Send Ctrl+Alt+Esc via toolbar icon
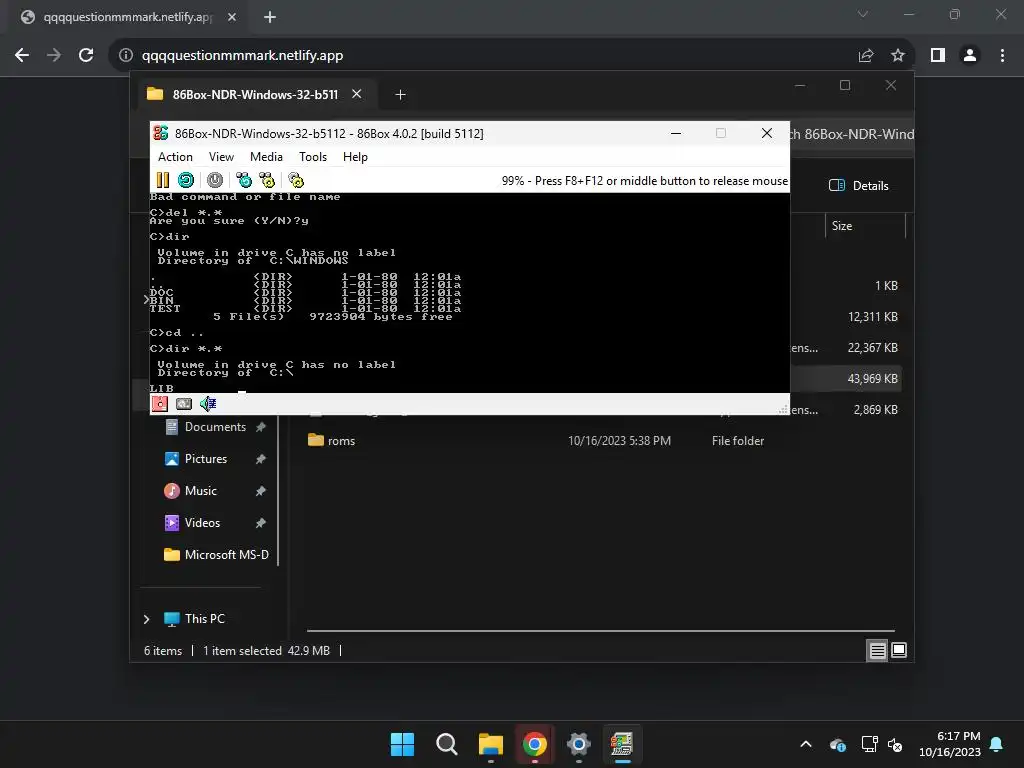Image resolution: width=1024 pixels, height=768 pixels. pos(267,180)
